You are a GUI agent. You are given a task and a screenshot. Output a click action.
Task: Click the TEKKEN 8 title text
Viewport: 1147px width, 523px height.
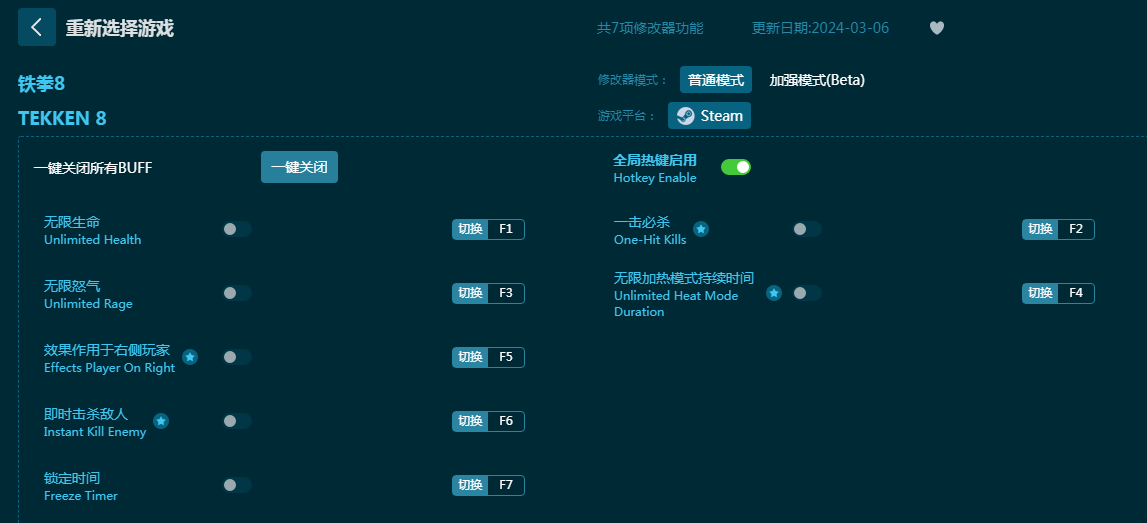pyautogui.click(x=62, y=118)
